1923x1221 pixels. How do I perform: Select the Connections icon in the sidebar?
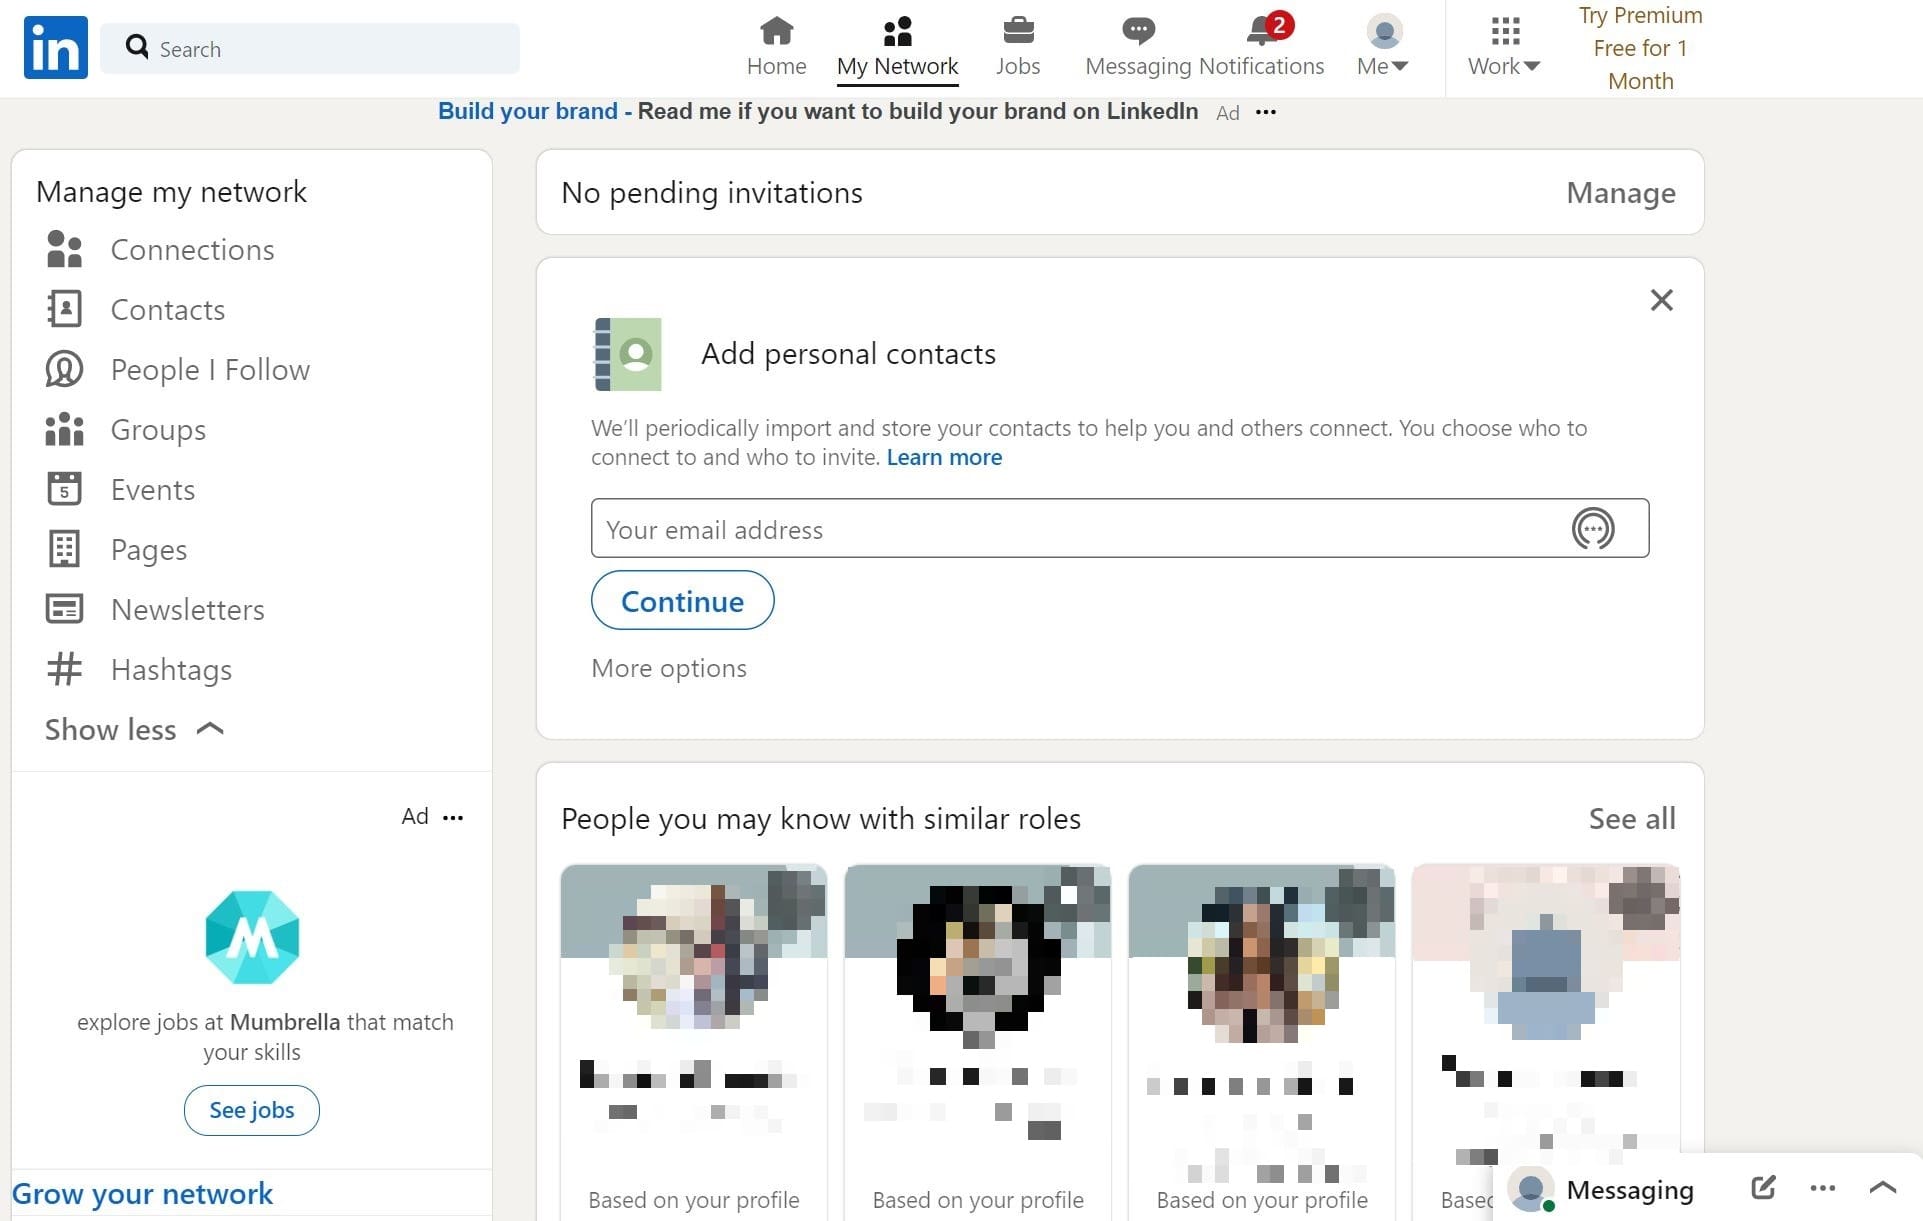[65, 249]
